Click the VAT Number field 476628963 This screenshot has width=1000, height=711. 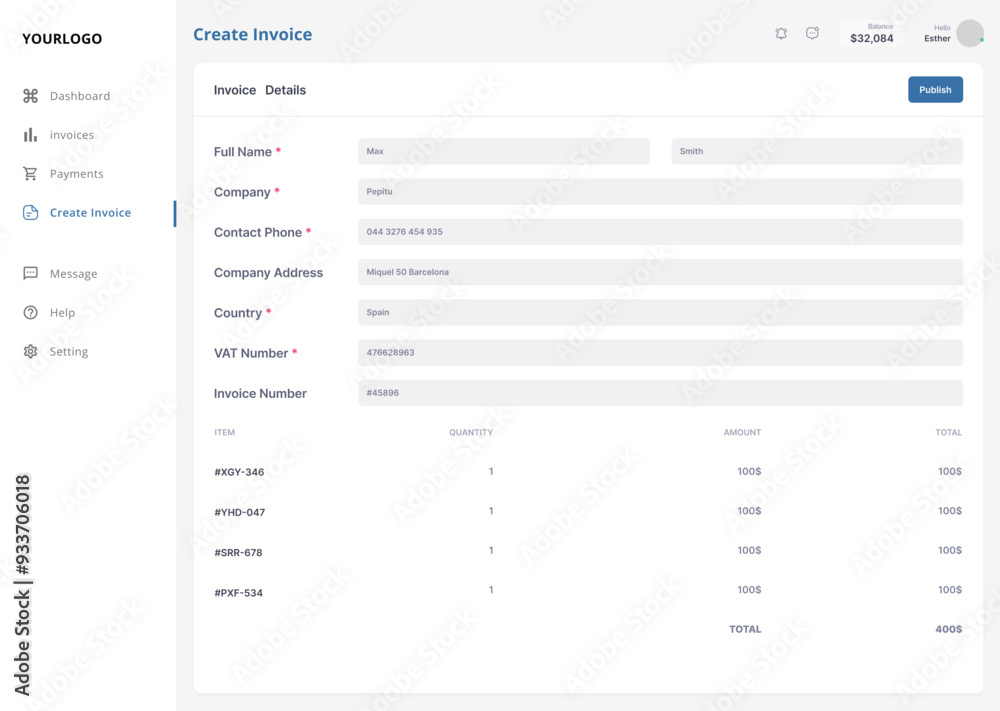pyautogui.click(x=660, y=352)
